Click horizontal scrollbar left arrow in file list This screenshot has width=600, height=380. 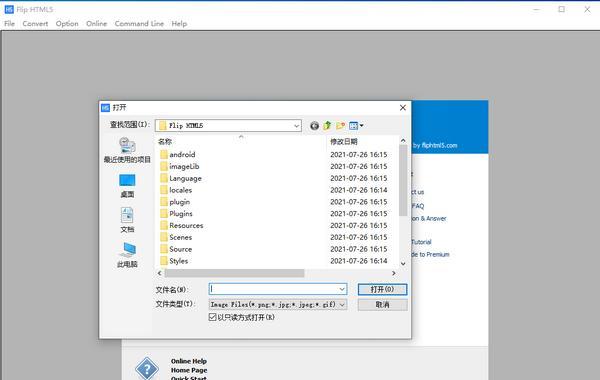[160, 273]
